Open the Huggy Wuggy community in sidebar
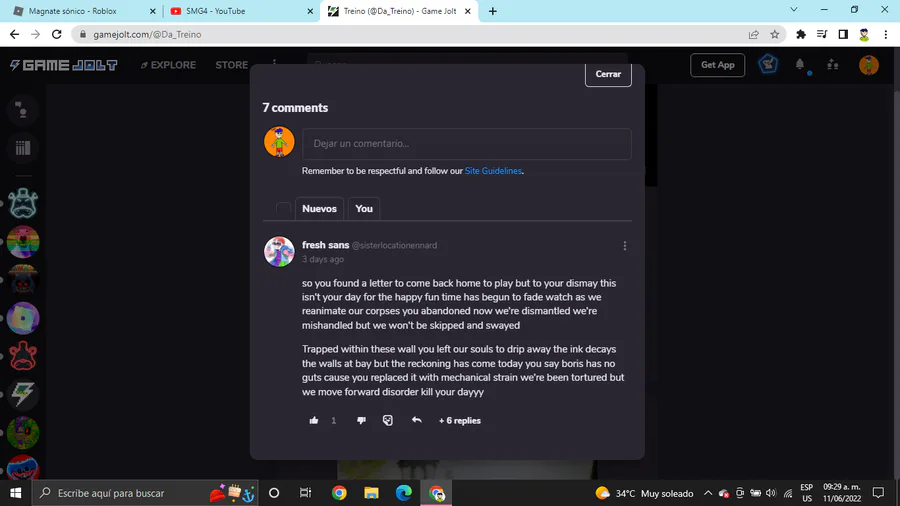 23,468
